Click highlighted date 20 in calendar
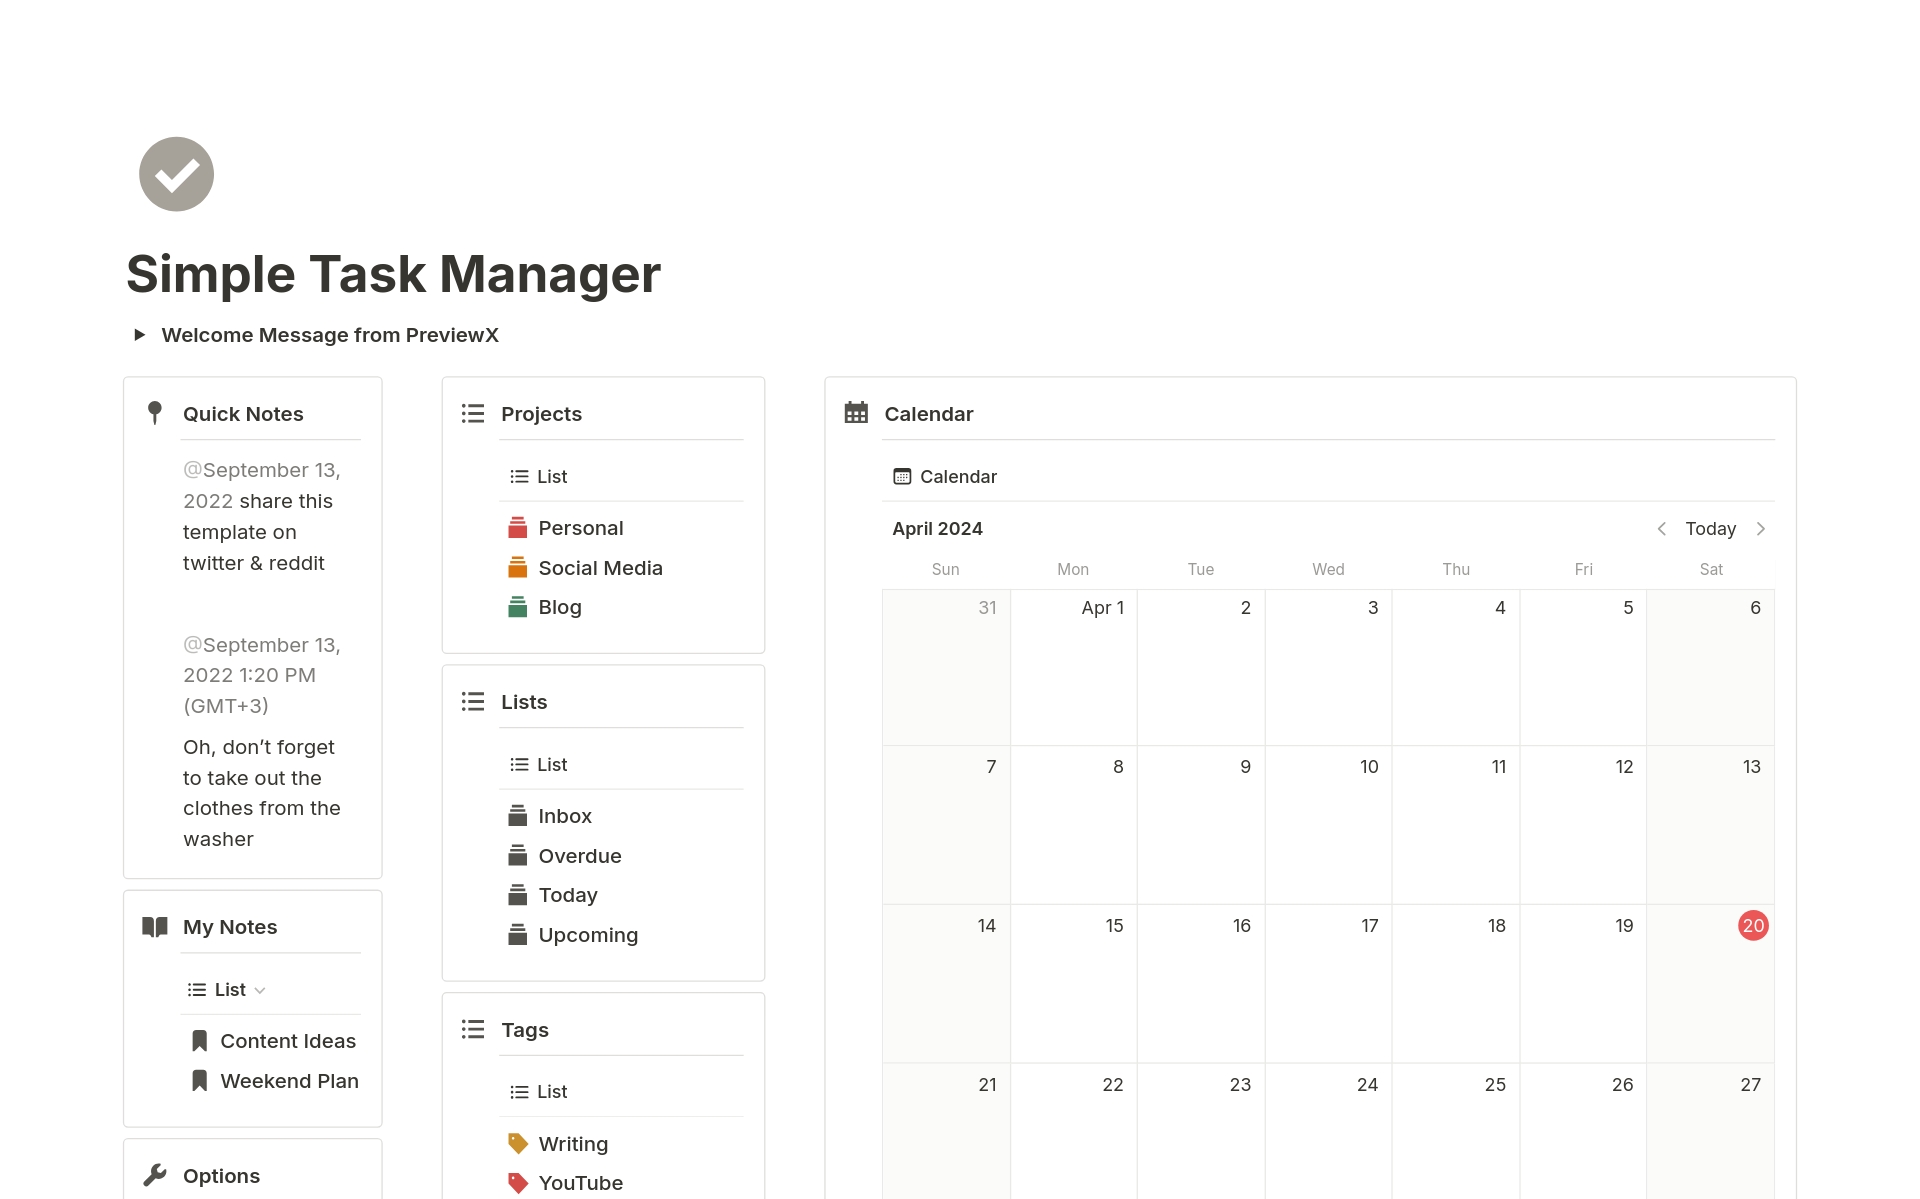 tap(1753, 926)
